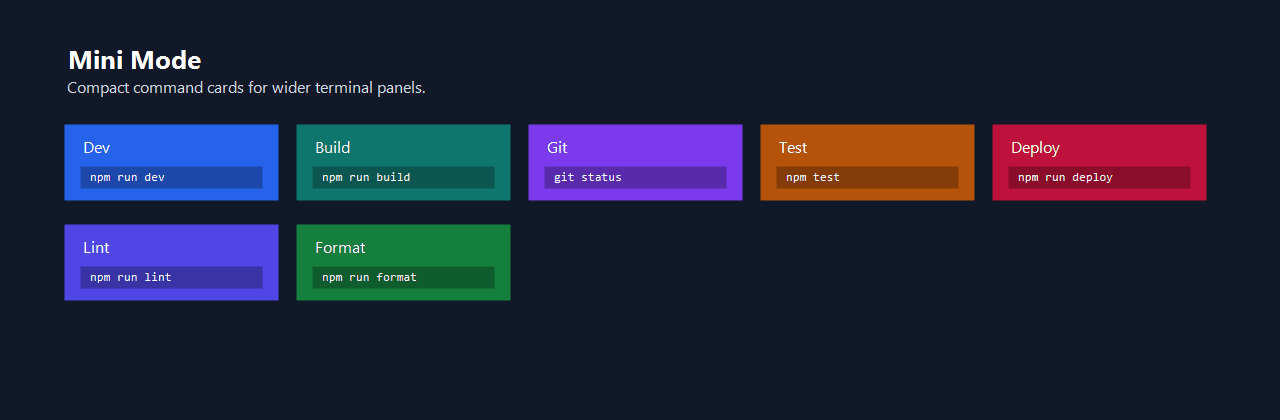Click the Format card title label

tap(340, 247)
